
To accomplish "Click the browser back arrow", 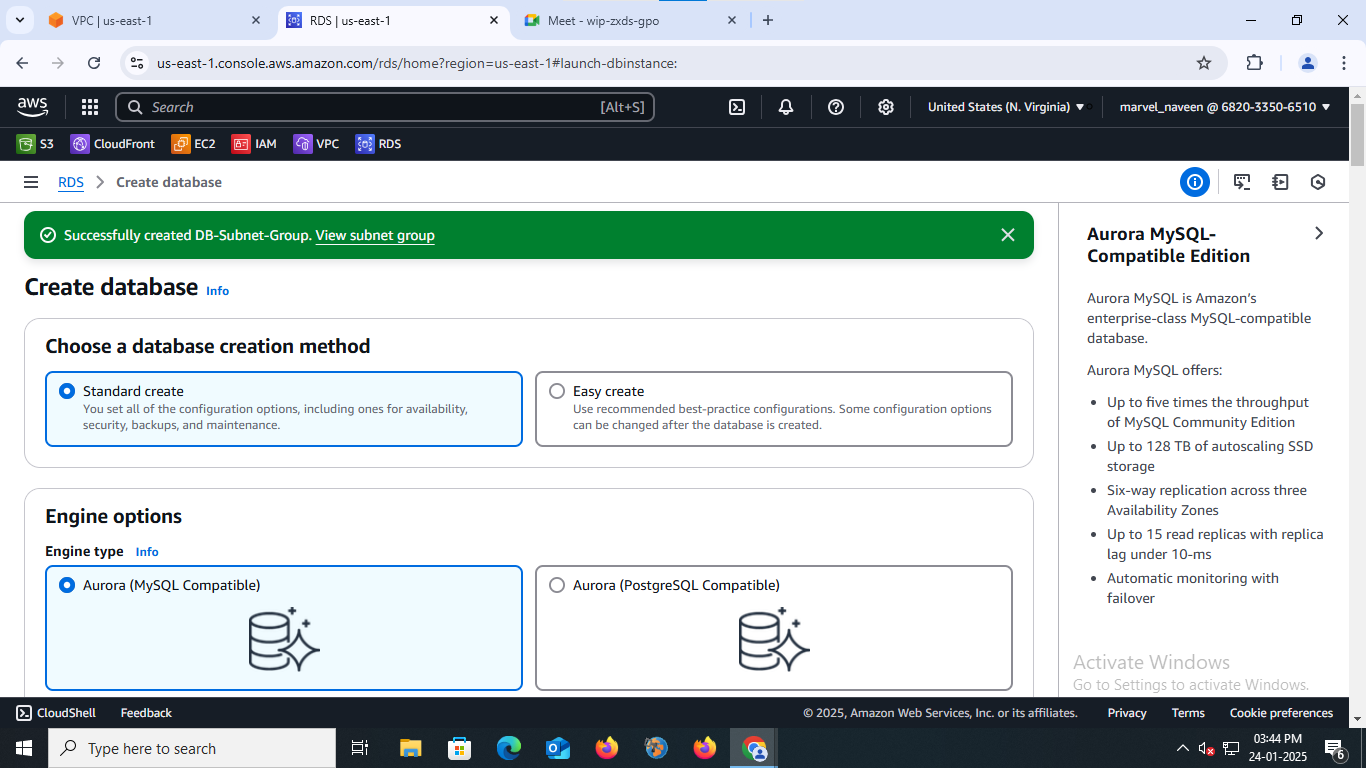I will point(23,63).
